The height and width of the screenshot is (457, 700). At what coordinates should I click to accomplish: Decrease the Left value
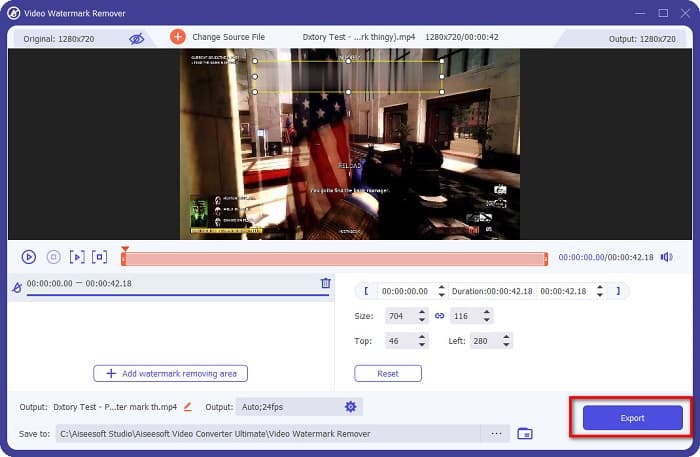coord(506,345)
